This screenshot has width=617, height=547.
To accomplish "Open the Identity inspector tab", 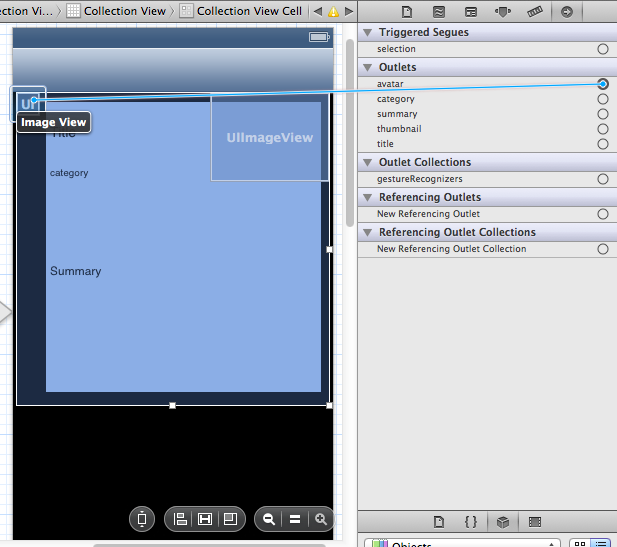I will coord(471,12).
